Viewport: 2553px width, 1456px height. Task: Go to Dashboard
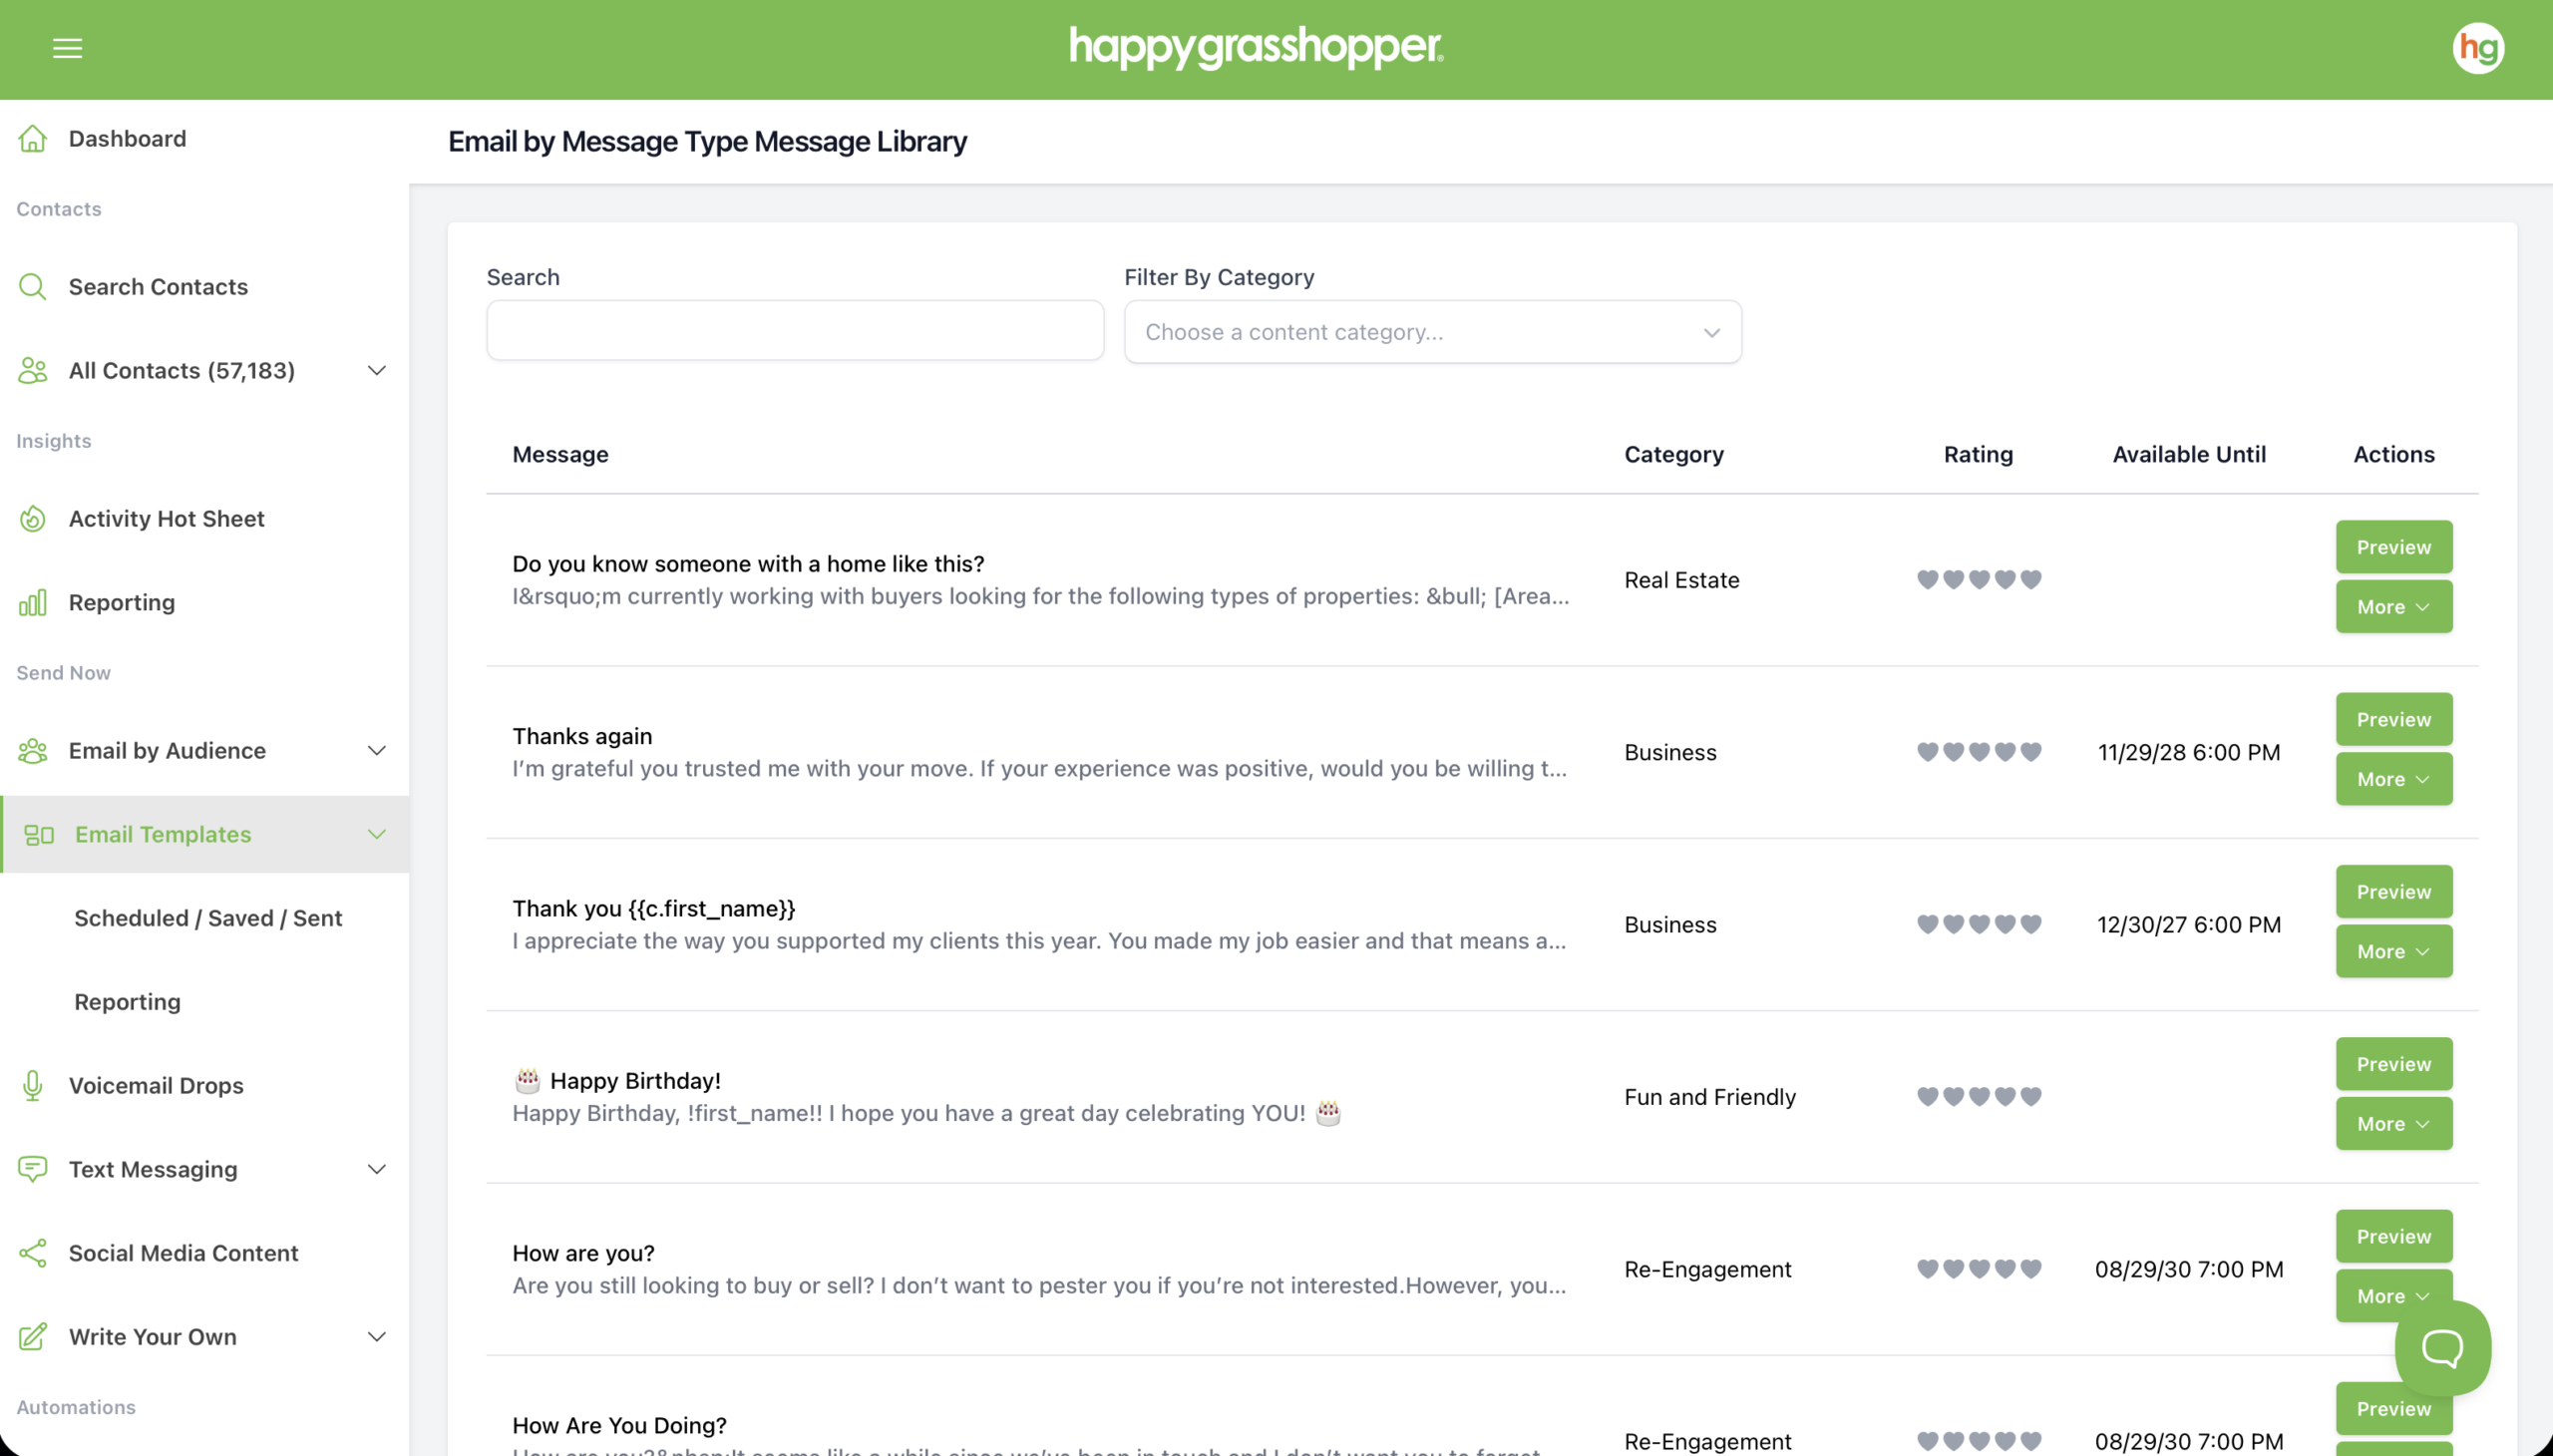tap(127, 138)
